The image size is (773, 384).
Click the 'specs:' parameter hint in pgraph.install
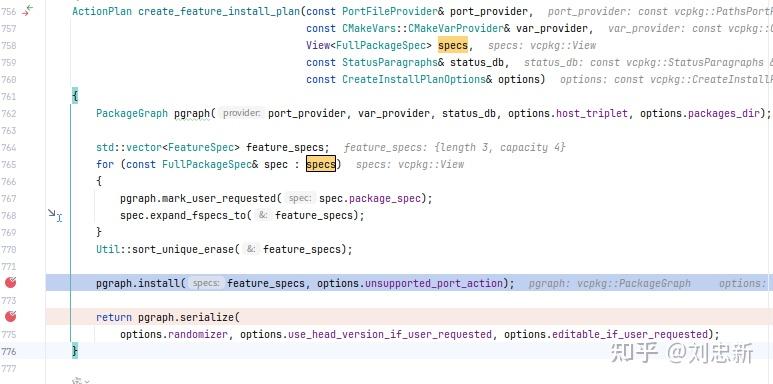(206, 283)
